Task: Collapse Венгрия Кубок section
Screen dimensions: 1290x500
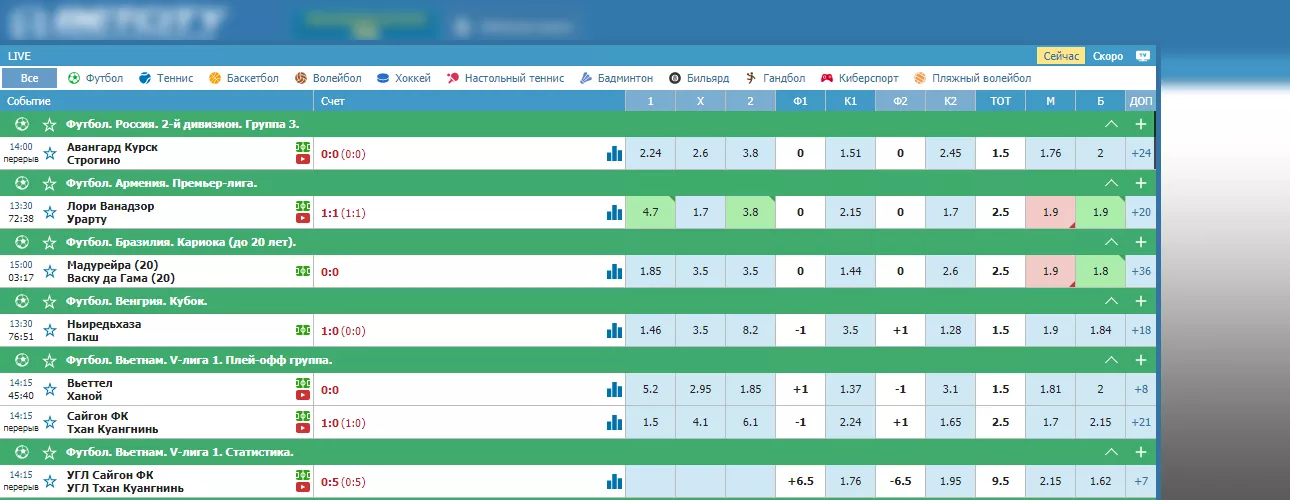Action: 1110,302
